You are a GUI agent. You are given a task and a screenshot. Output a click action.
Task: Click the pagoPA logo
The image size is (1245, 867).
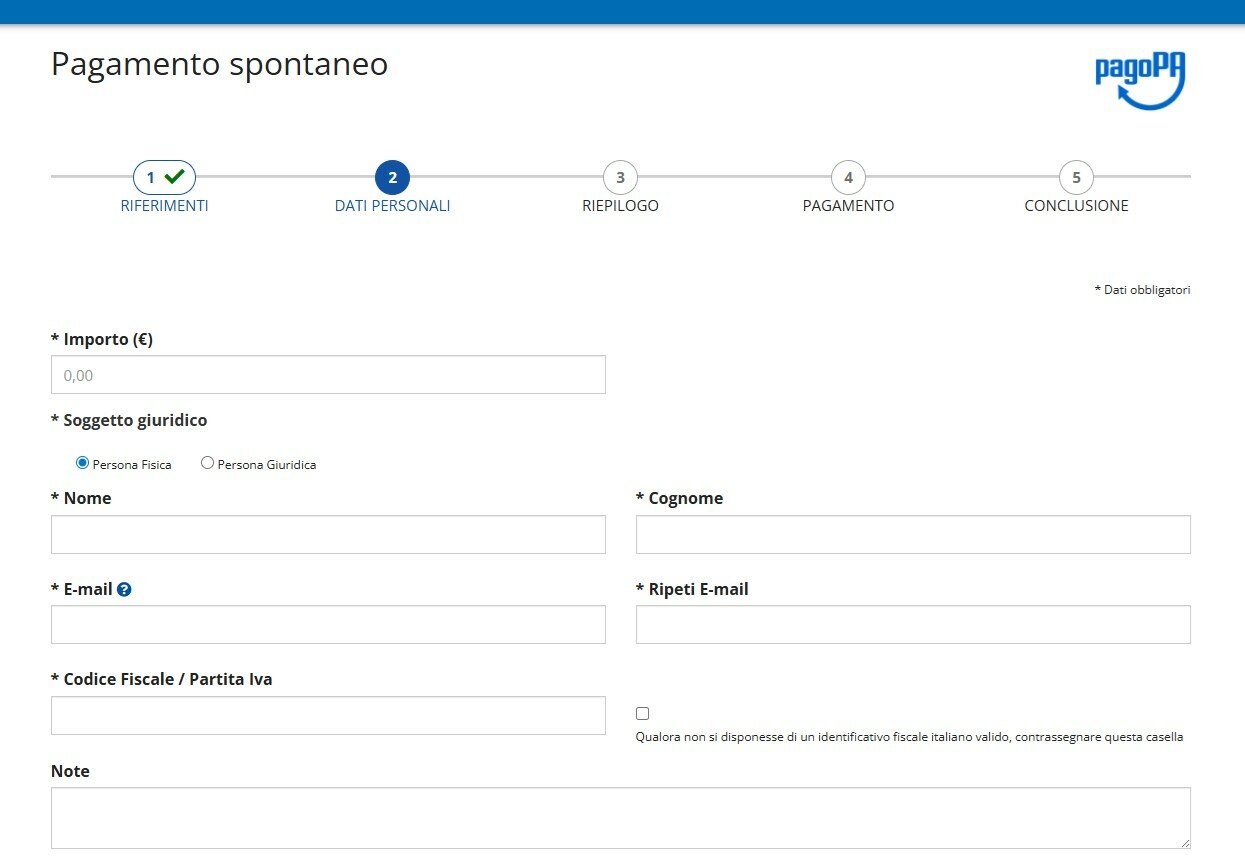pos(1140,81)
